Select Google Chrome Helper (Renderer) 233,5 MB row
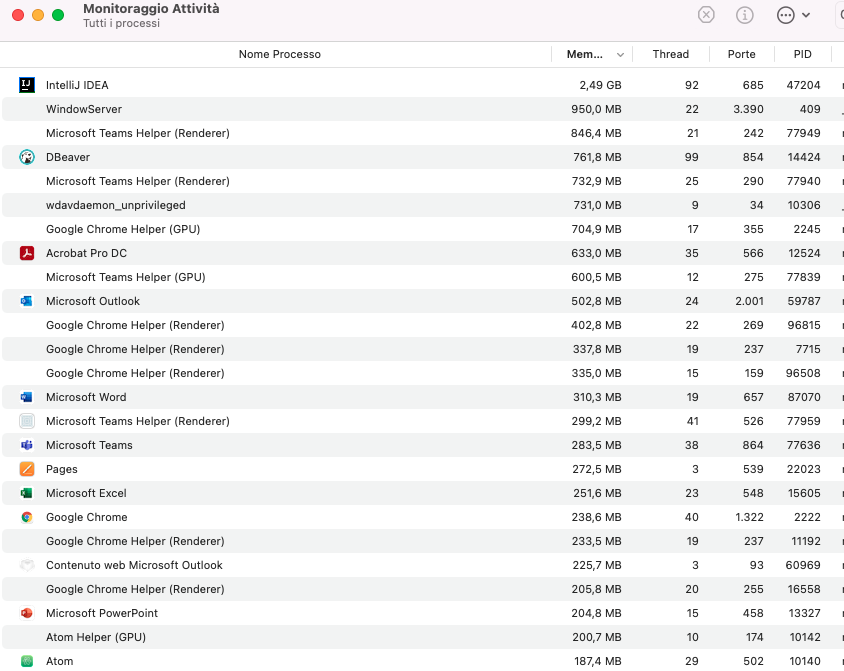This screenshot has height=671, width=844. pos(422,541)
